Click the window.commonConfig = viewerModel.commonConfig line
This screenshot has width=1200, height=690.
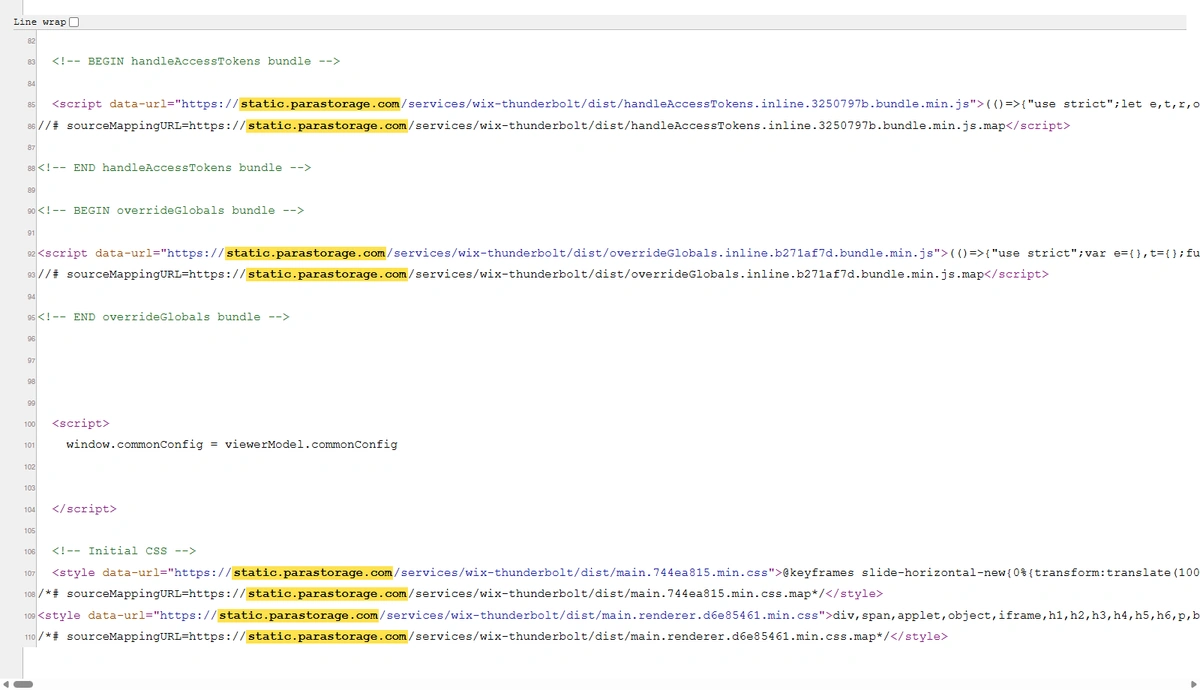[232, 444]
